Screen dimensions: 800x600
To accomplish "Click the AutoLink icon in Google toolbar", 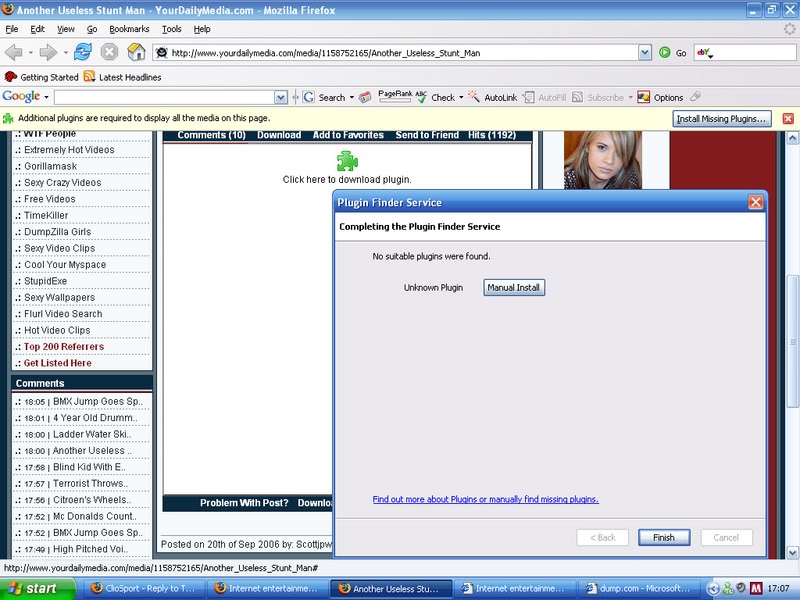I will click(474, 97).
